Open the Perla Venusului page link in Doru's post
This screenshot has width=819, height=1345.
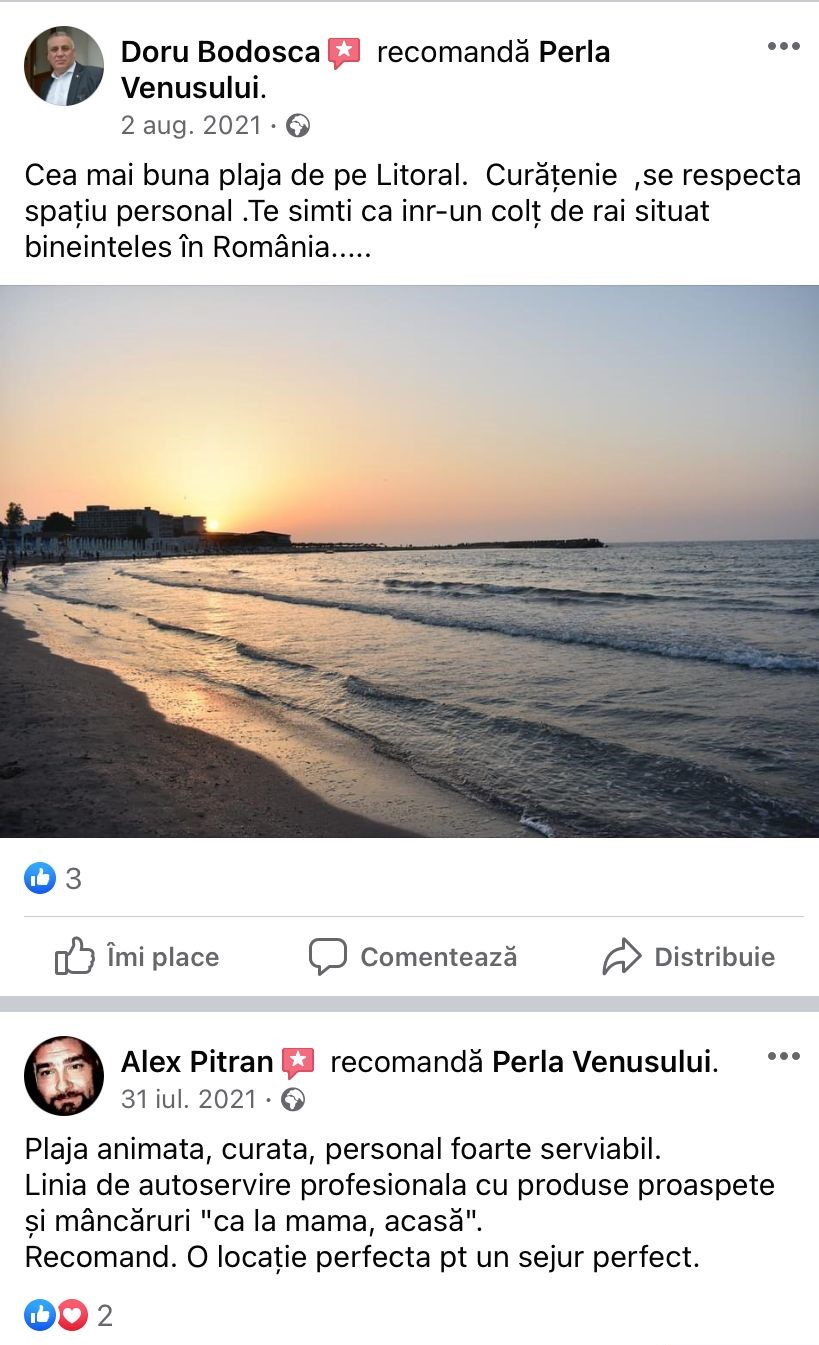pos(365,70)
